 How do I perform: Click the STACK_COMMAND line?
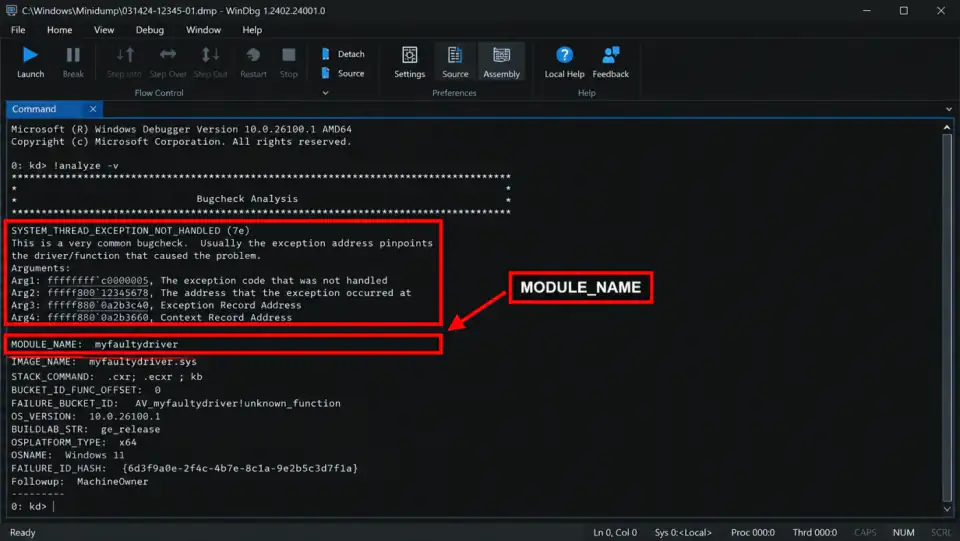pos(107,377)
